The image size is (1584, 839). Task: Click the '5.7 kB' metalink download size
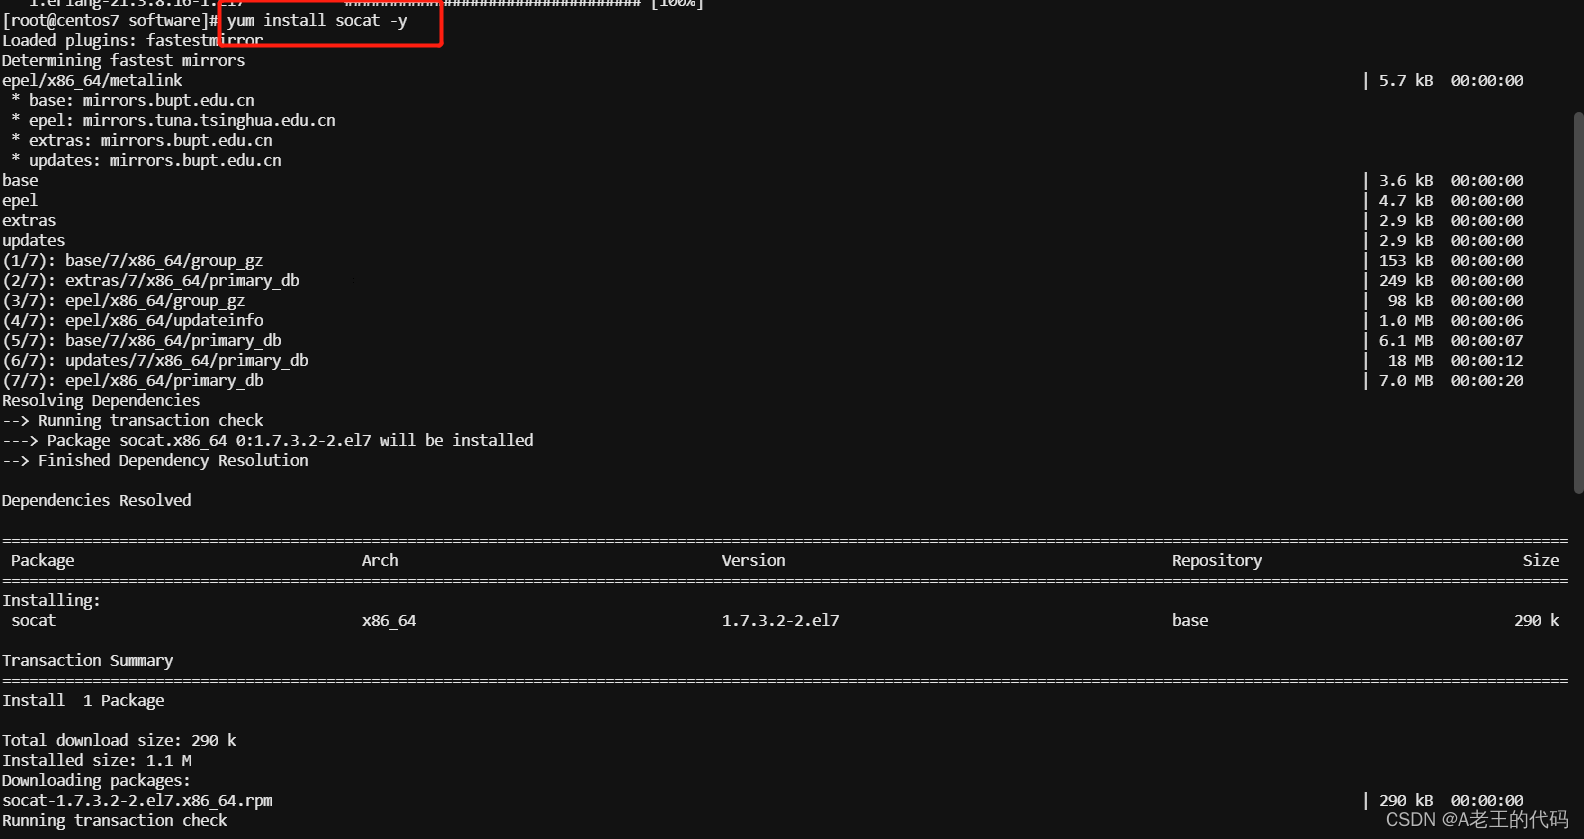pyautogui.click(x=1406, y=80)
